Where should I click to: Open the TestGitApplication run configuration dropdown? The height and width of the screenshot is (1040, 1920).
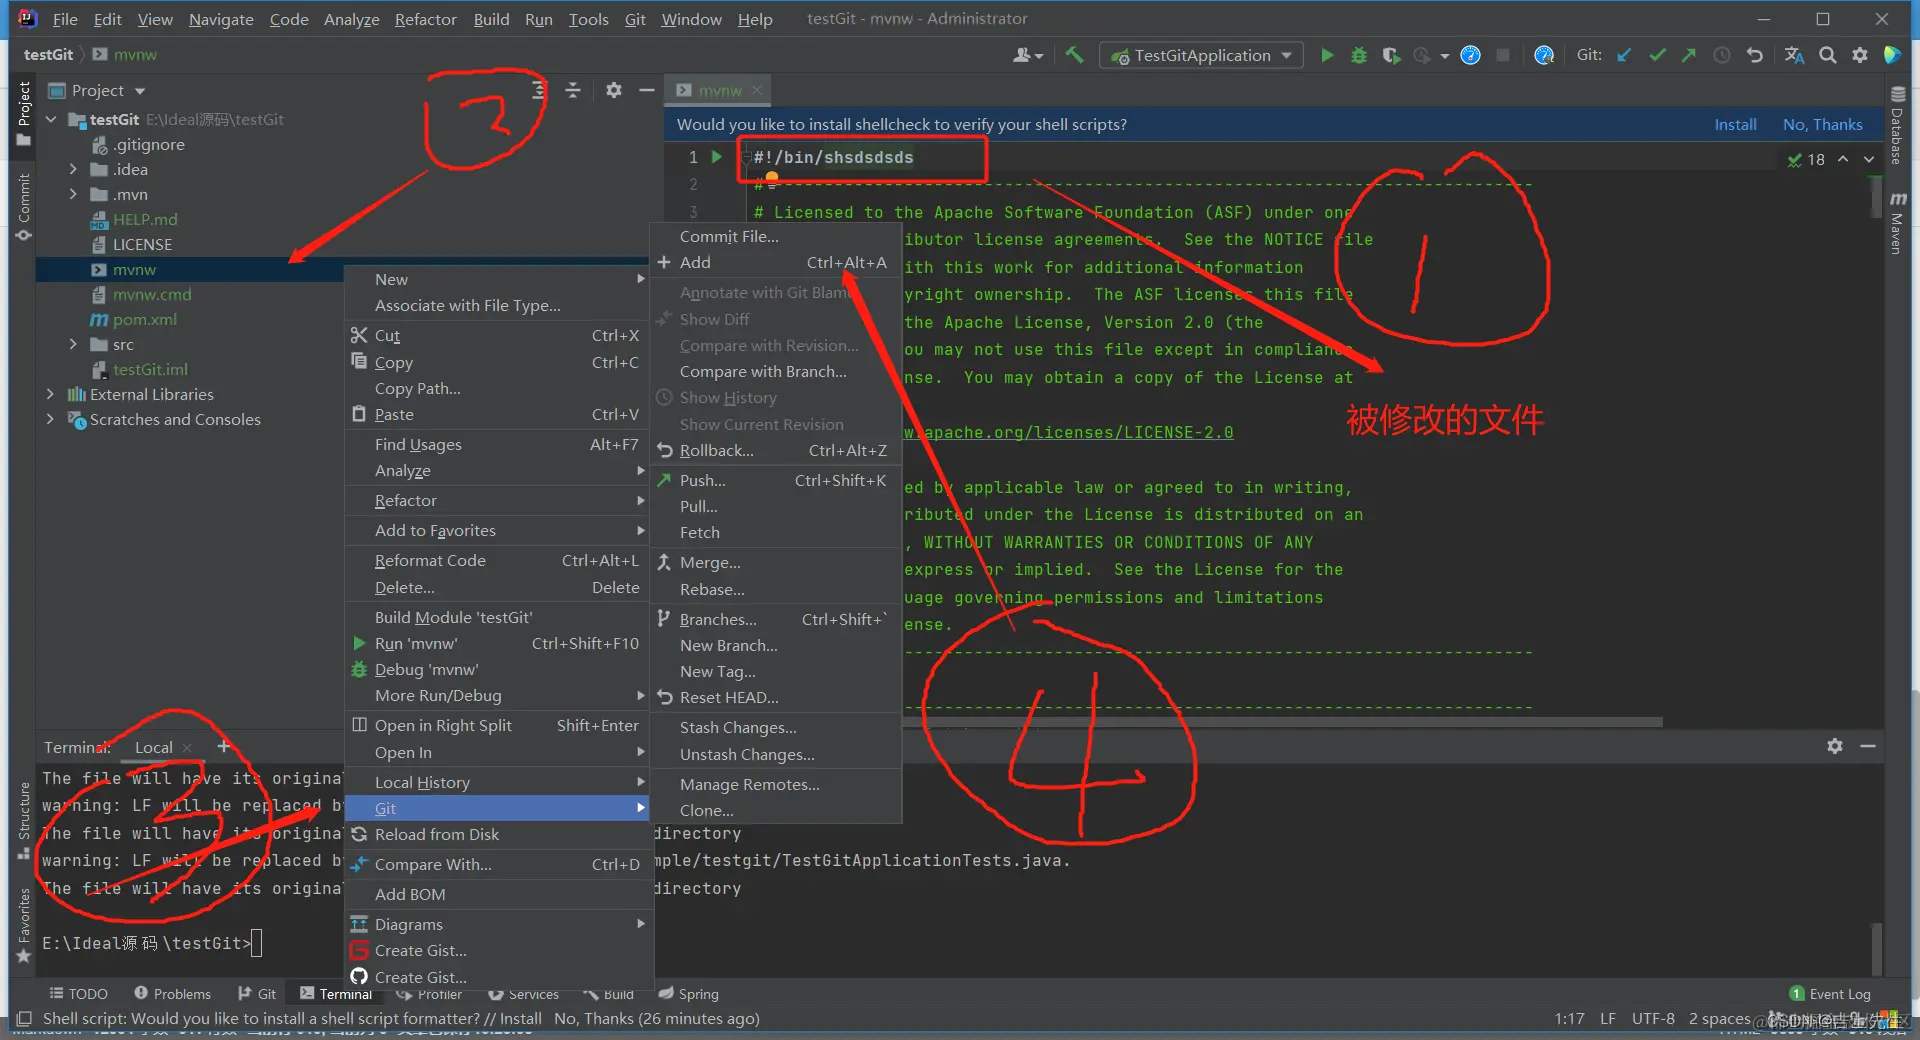point(1201,55)
